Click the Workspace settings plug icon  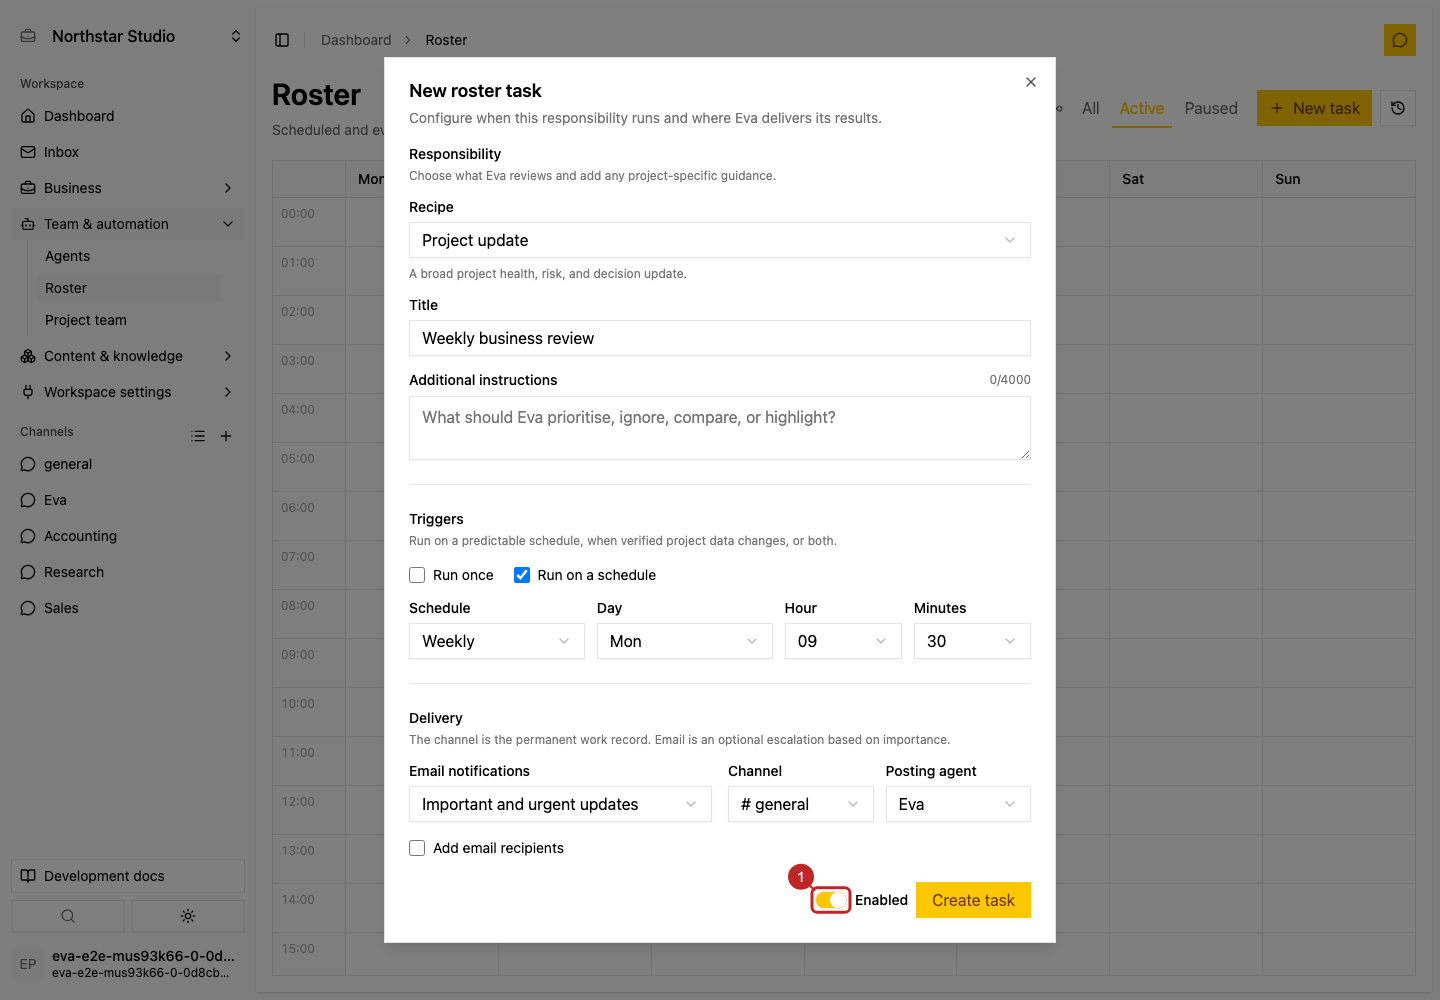coord(28,392)
